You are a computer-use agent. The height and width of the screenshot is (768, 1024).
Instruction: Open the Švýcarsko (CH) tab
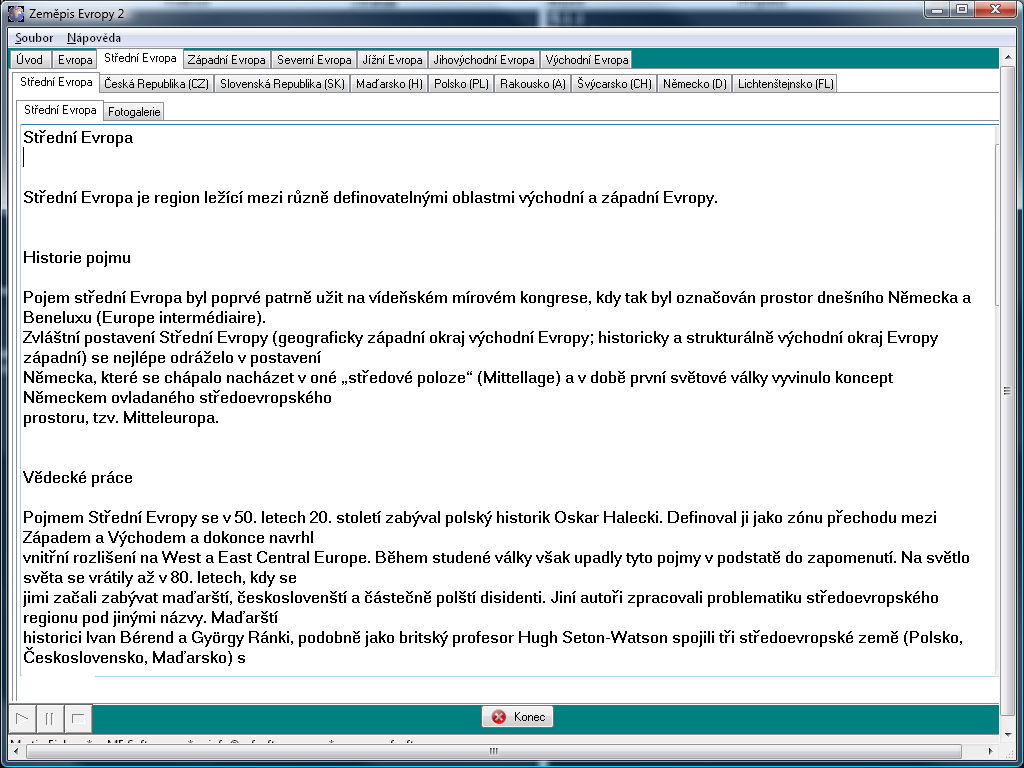[614, 84]
